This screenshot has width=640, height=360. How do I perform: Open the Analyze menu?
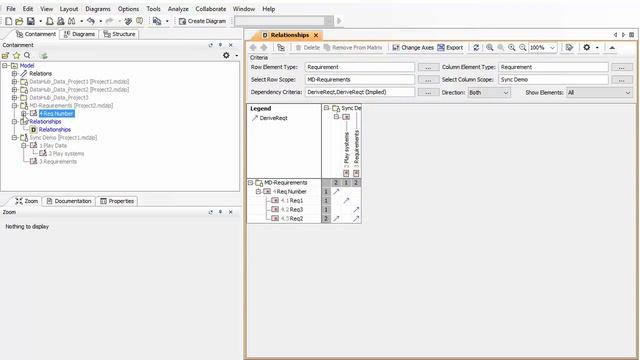coord(178,9)
